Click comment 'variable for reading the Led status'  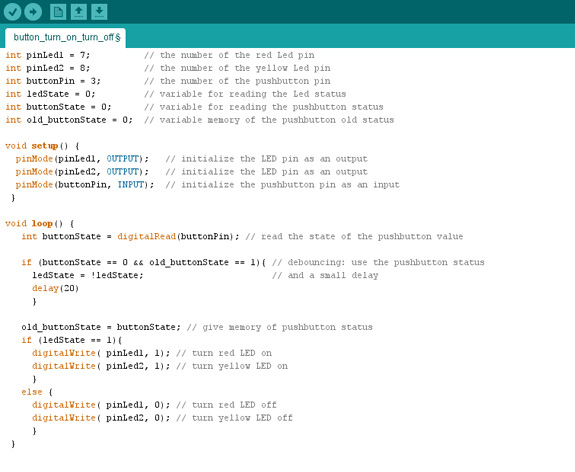(x=253, y=94)
